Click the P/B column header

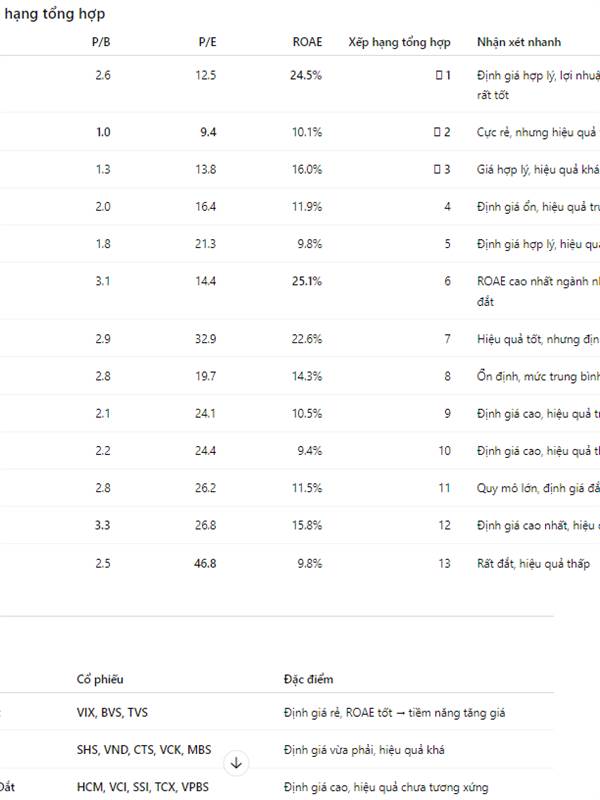click(100, 42)
